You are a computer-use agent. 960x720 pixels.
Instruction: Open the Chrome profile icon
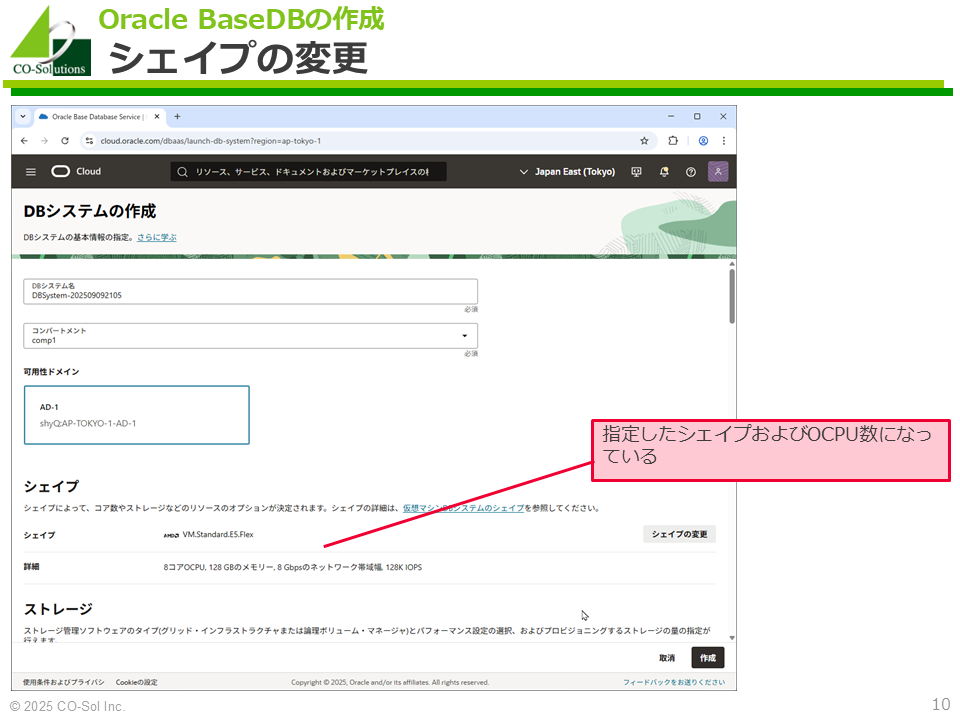(703, 141)
